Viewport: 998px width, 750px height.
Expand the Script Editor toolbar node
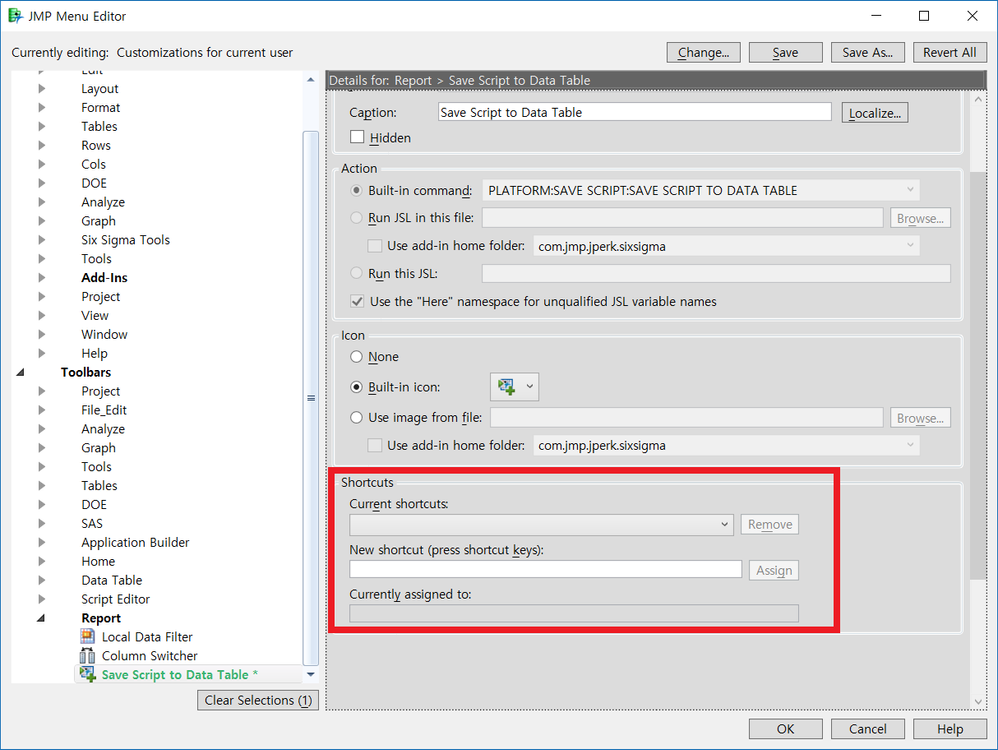[x=41, y=598]
